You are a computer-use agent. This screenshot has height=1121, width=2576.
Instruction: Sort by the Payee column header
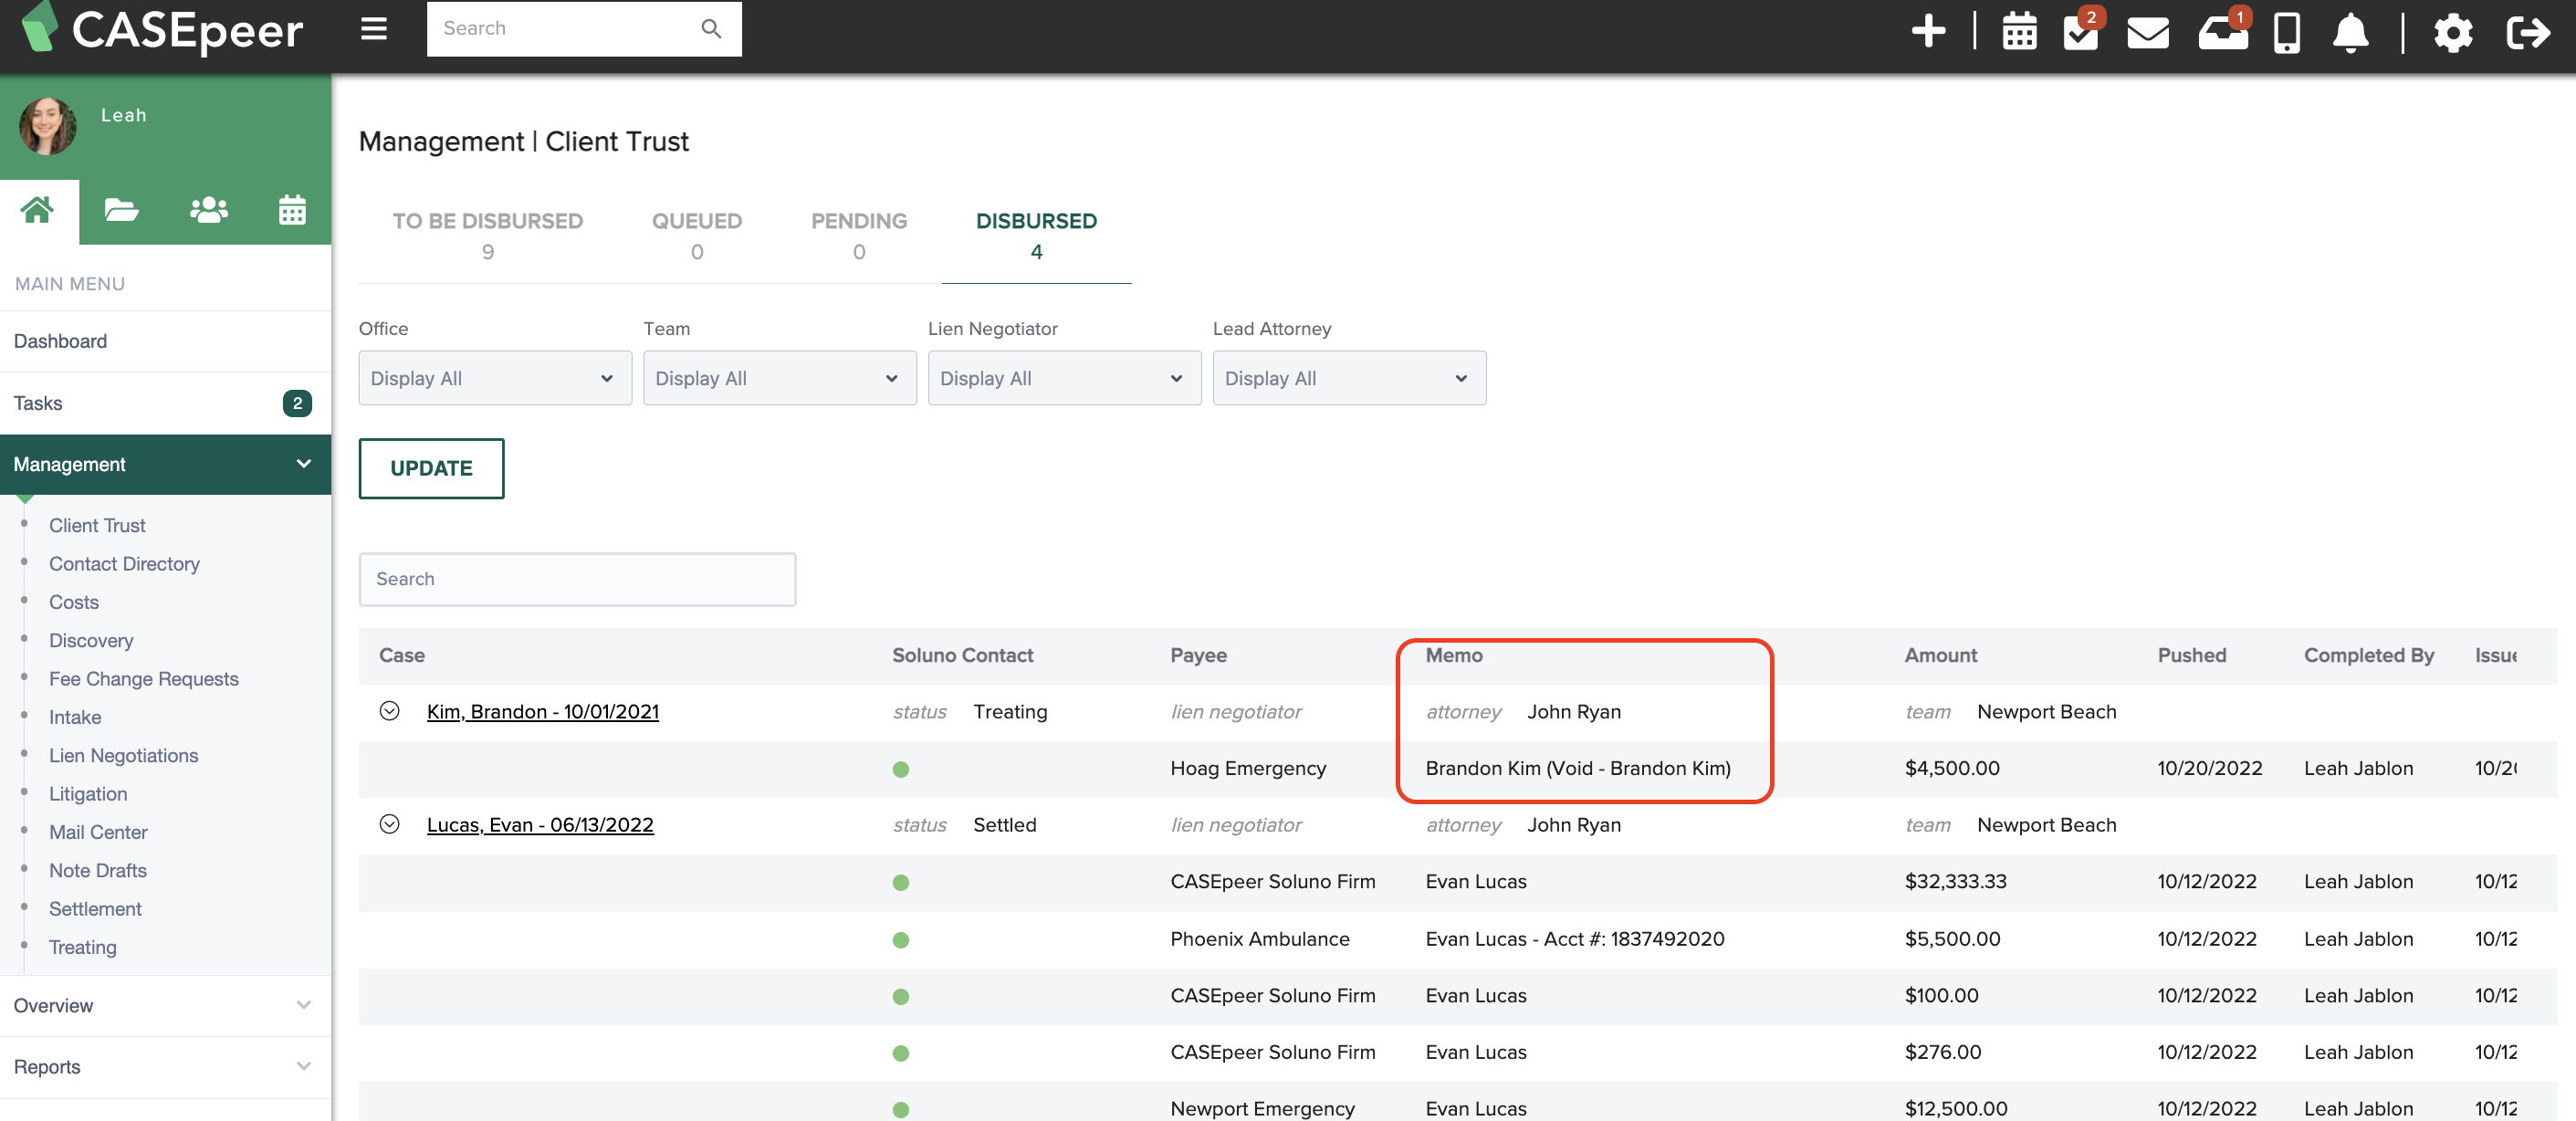(x=1198, y=655)
